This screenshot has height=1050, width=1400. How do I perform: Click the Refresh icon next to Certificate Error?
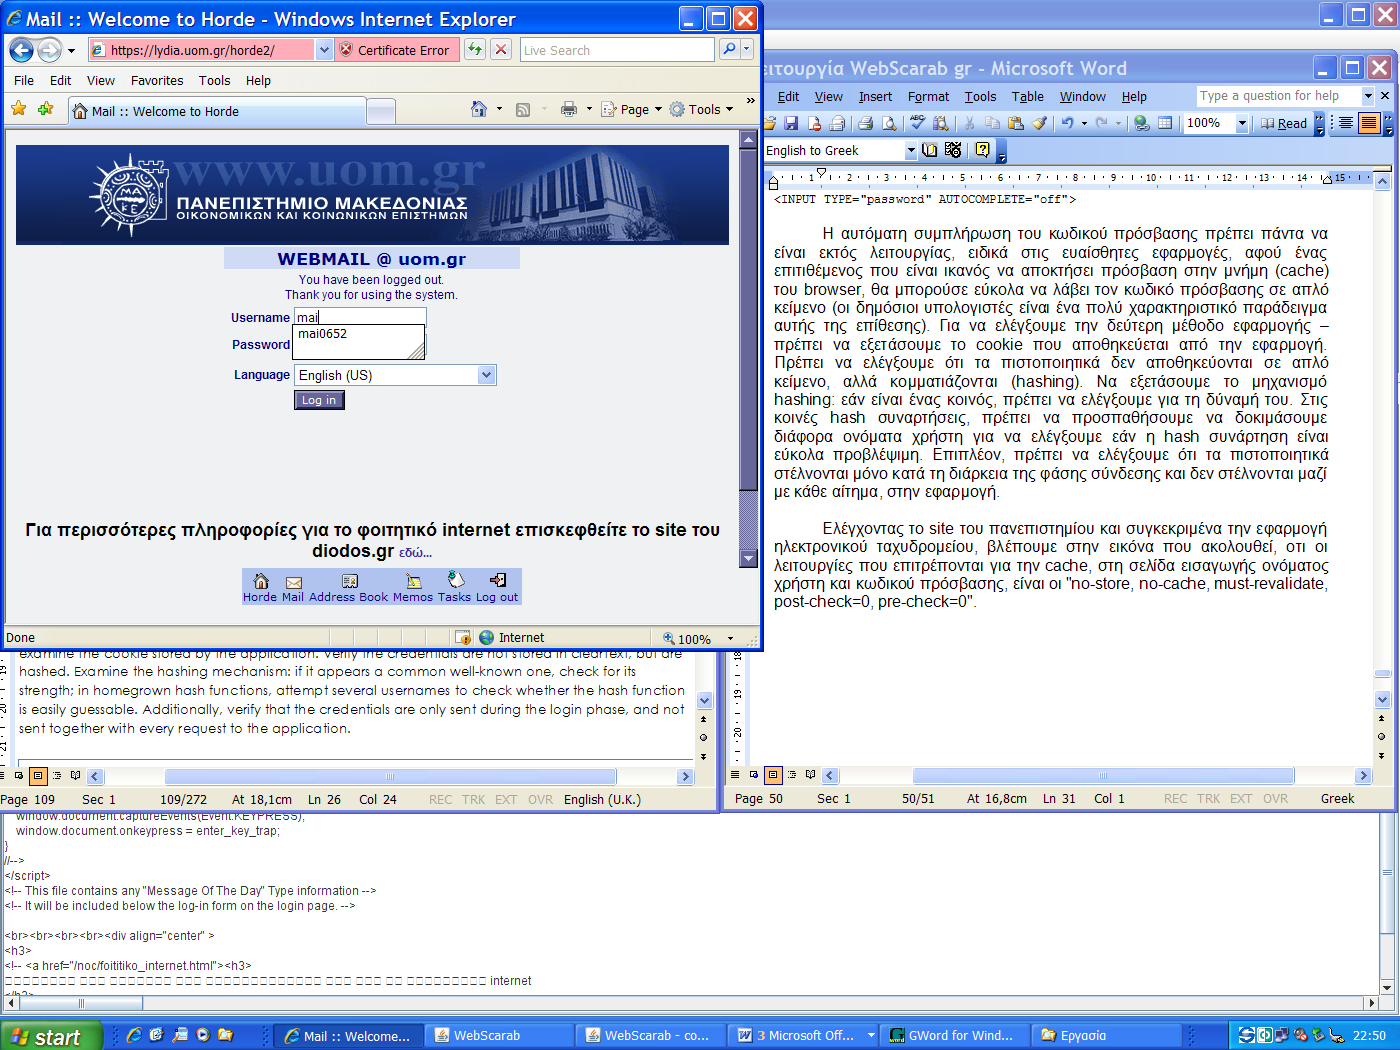(475, 49)
